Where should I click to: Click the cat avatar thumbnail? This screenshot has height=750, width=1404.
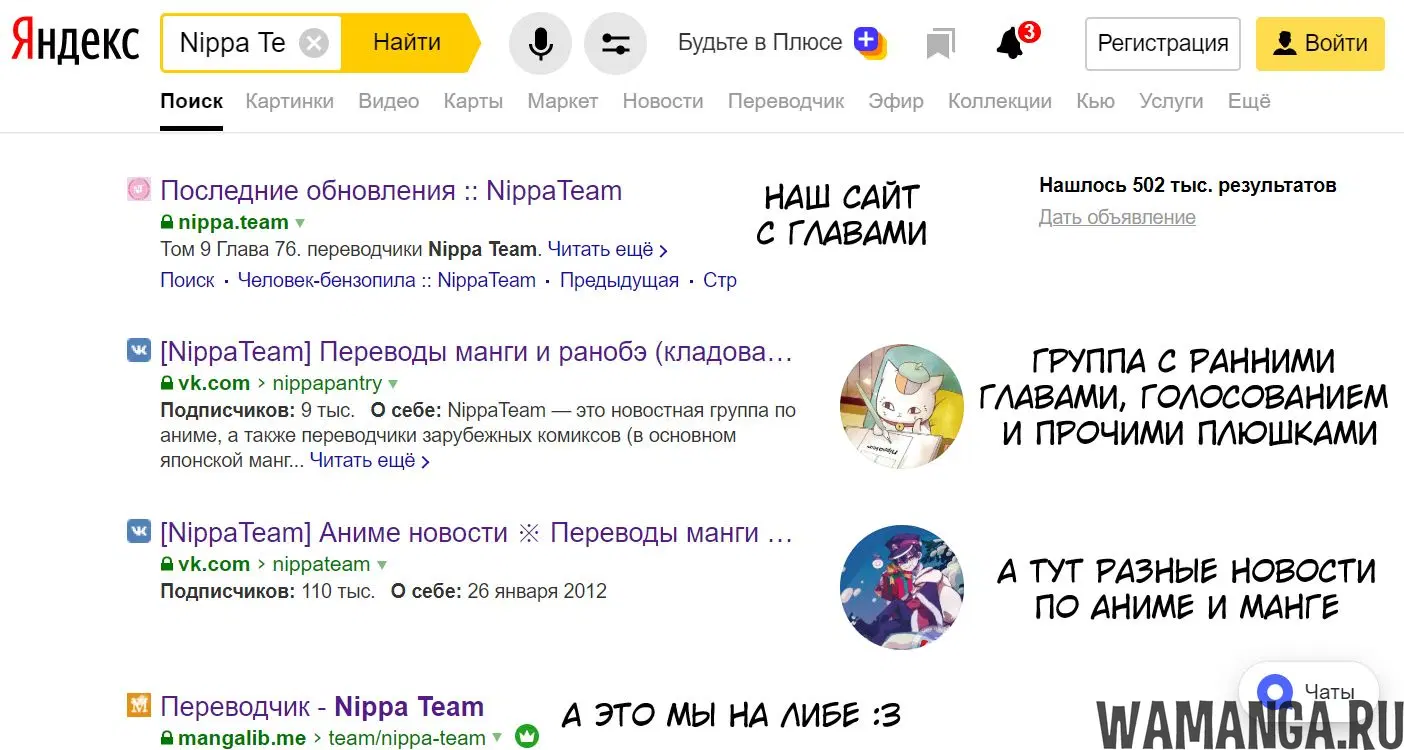click(902, 407)
